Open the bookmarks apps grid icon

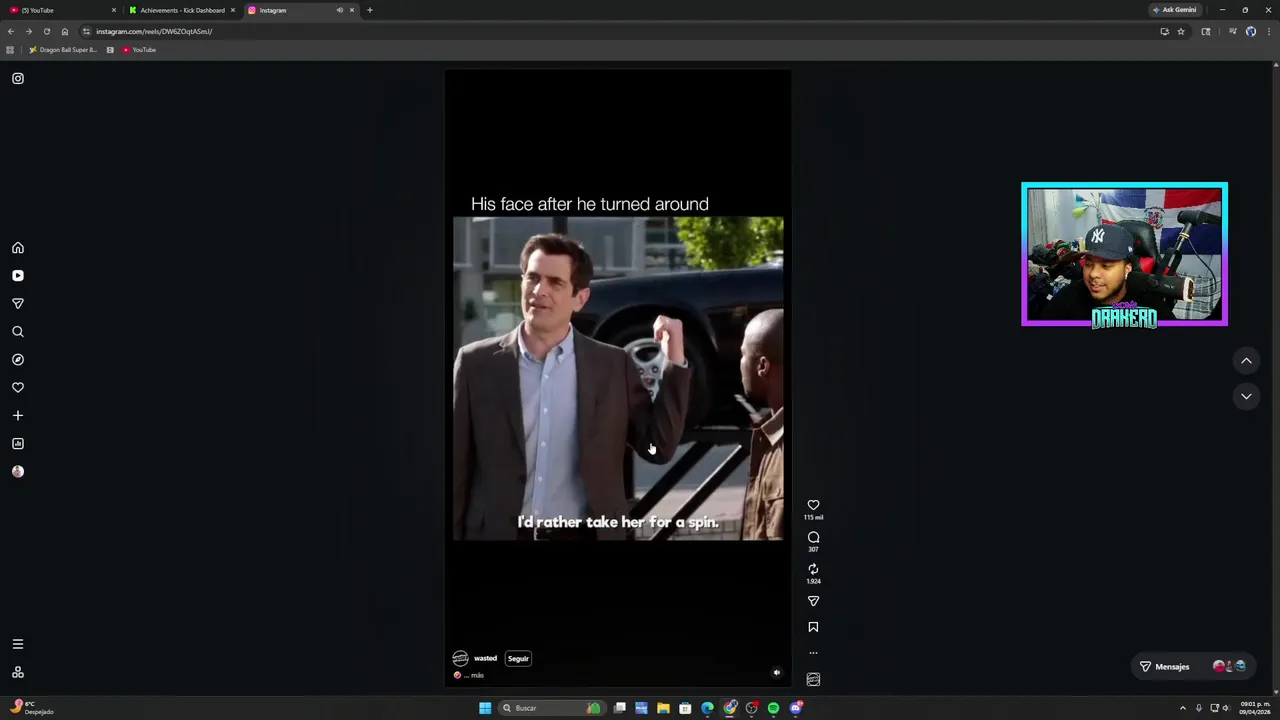coord(10,50)
